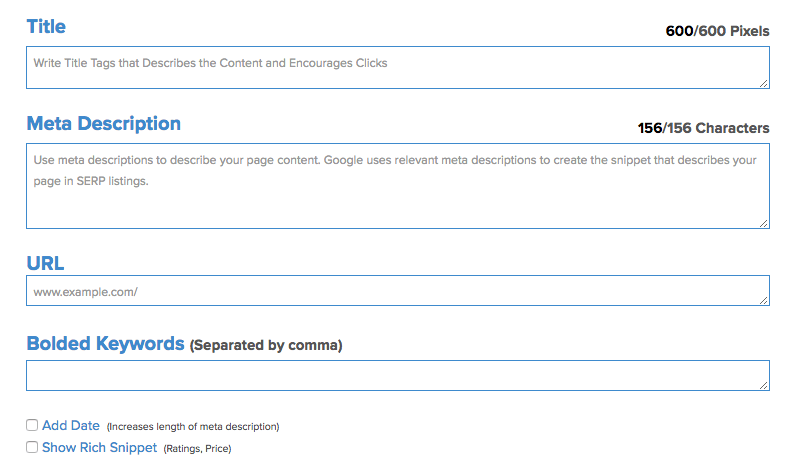Click the Add Date label text
This screenshot has height=473, width=809.
click(x=71, y=426)
